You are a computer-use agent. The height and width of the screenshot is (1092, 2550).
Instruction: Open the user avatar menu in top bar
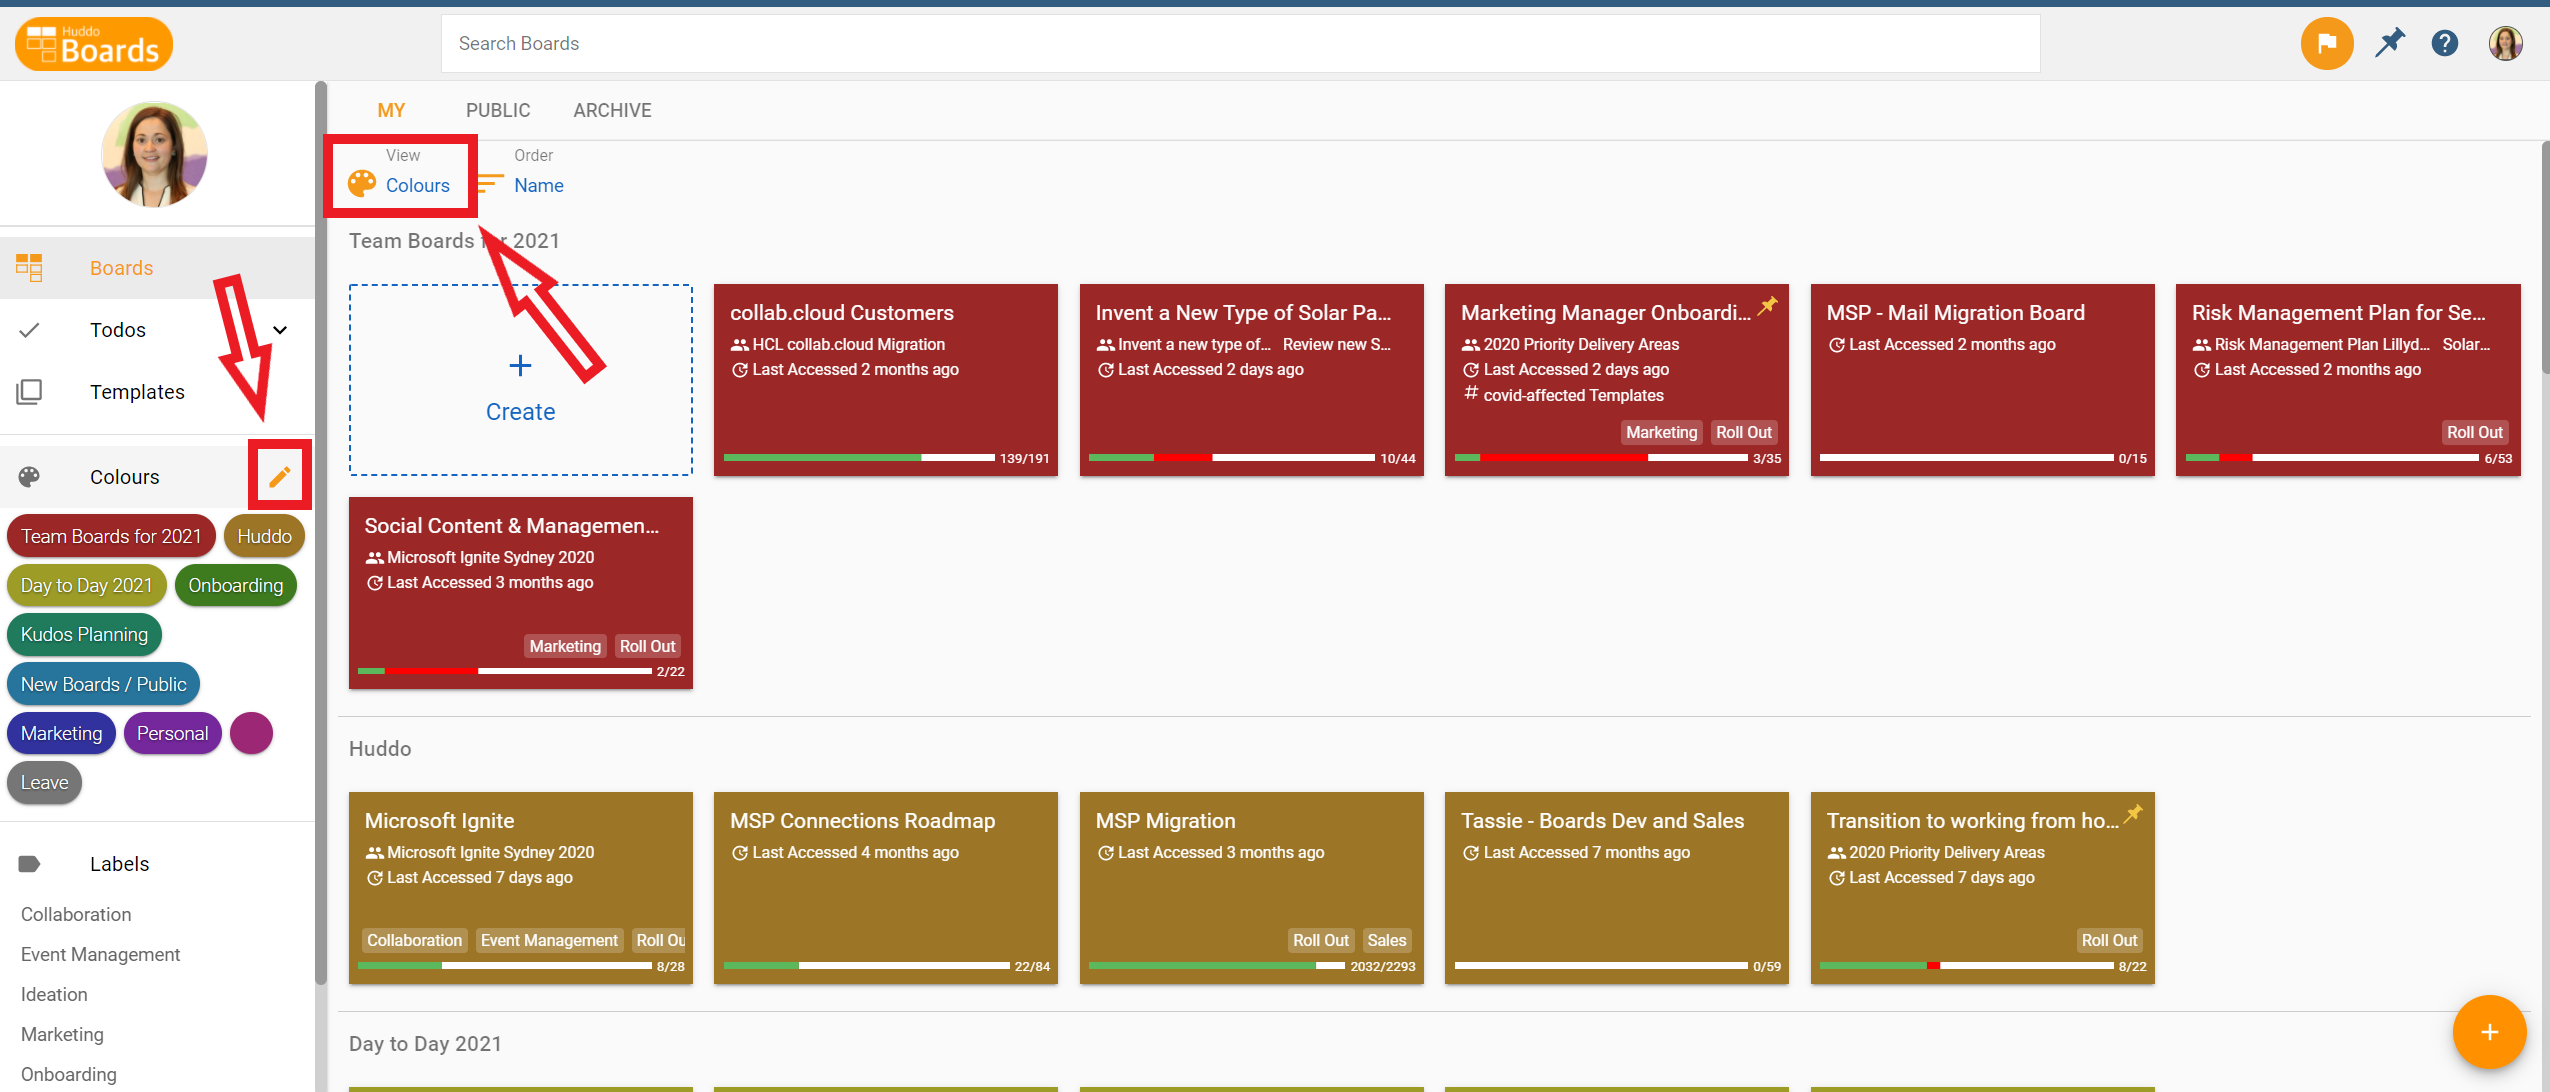pos(2505,43)
